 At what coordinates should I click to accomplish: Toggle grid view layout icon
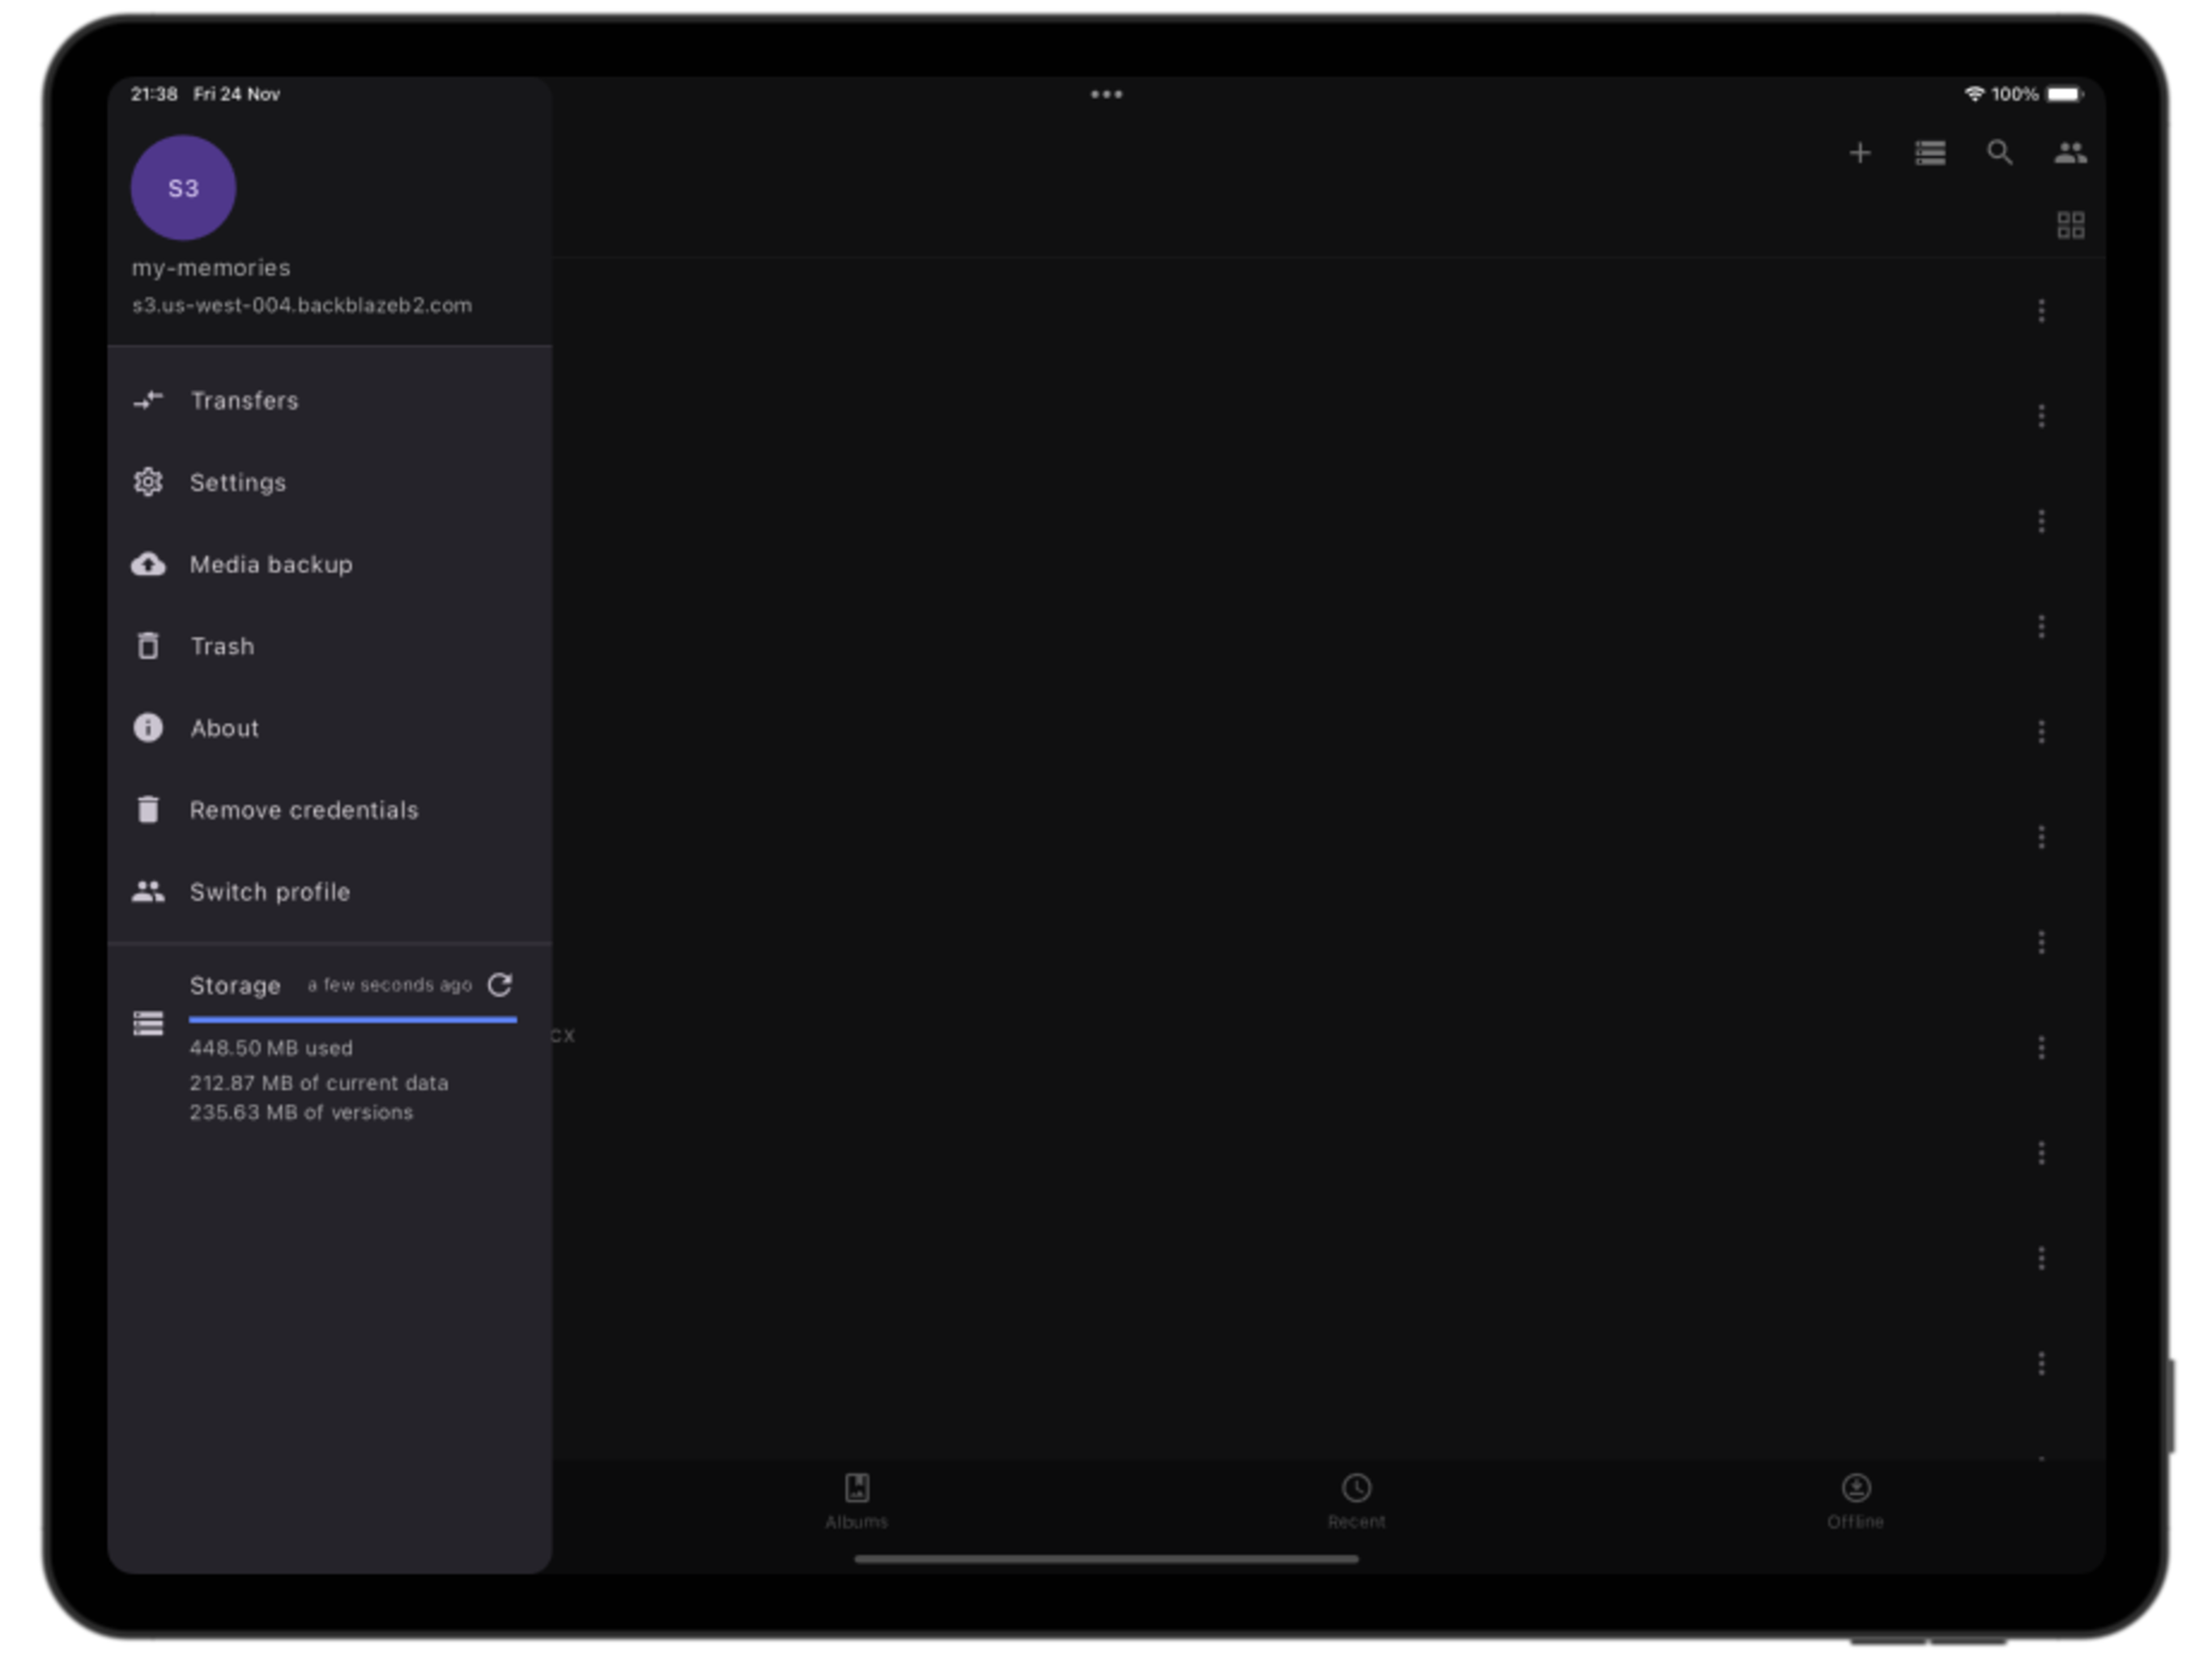pos(2071,226)
